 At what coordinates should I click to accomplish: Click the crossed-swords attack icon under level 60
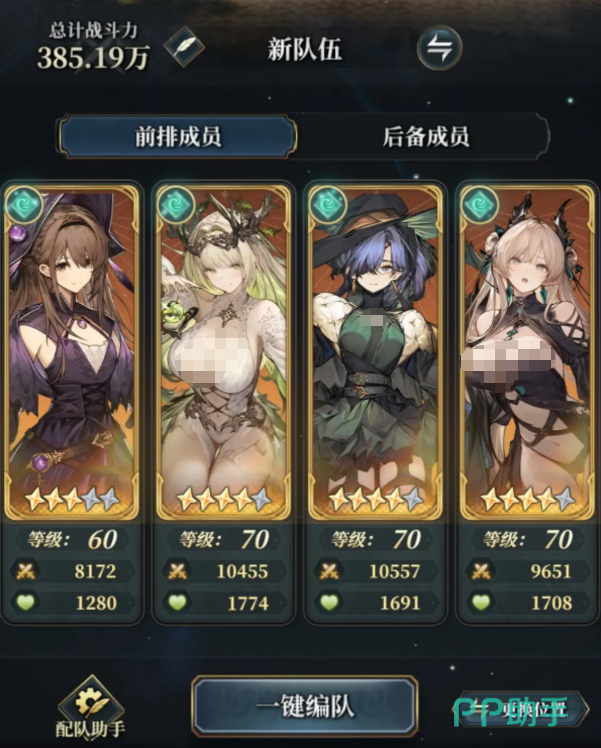click(25, 571)
